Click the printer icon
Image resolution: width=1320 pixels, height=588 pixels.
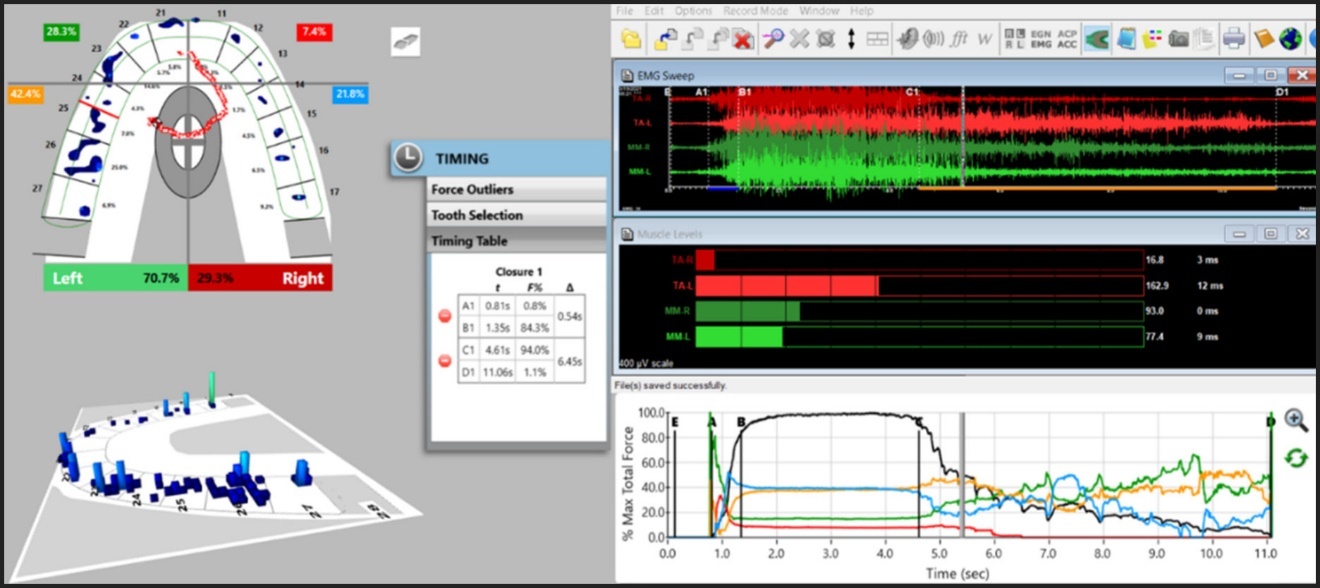[x=1234, y=39]
